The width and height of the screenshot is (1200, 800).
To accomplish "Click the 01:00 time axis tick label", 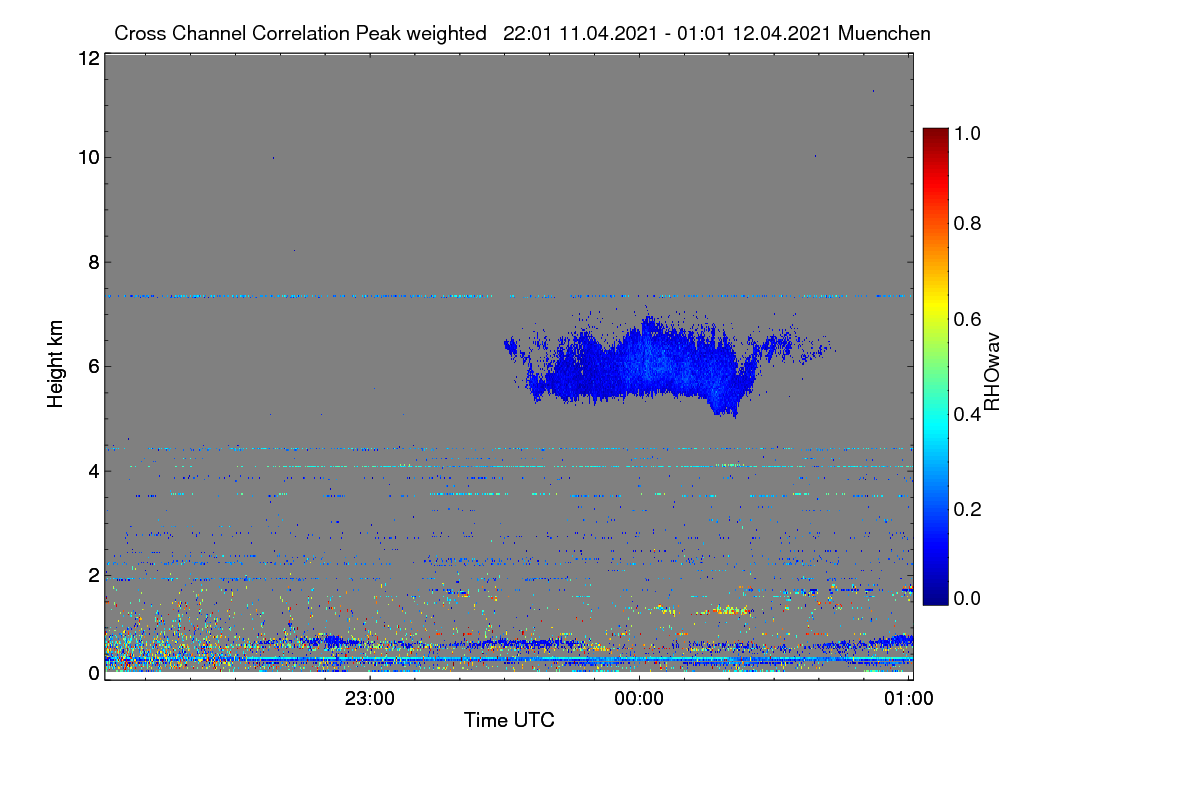I will tap(909, 700).
